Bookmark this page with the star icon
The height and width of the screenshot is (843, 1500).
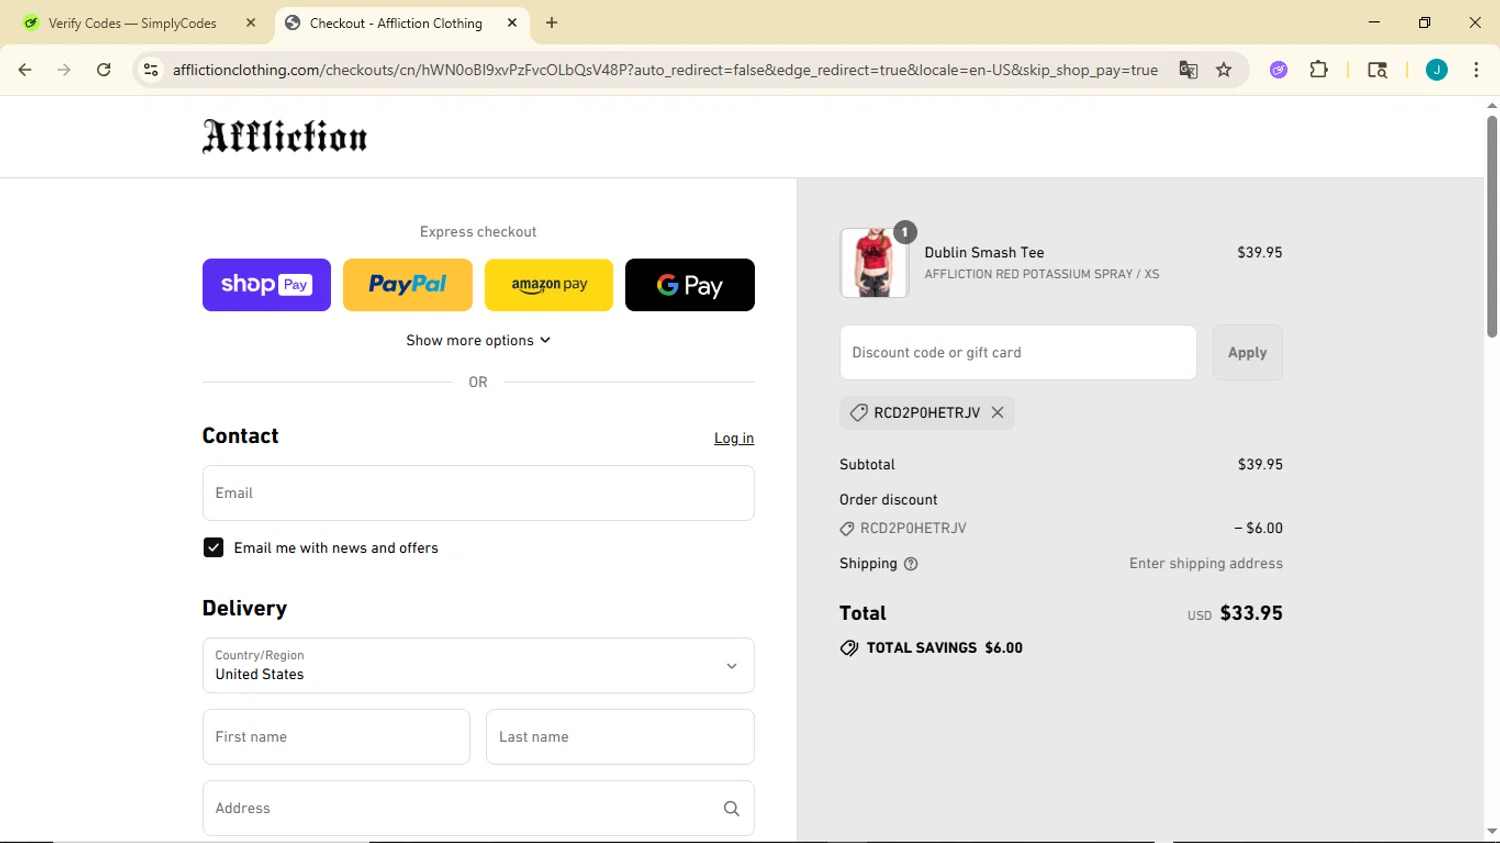pos(1224,70)
